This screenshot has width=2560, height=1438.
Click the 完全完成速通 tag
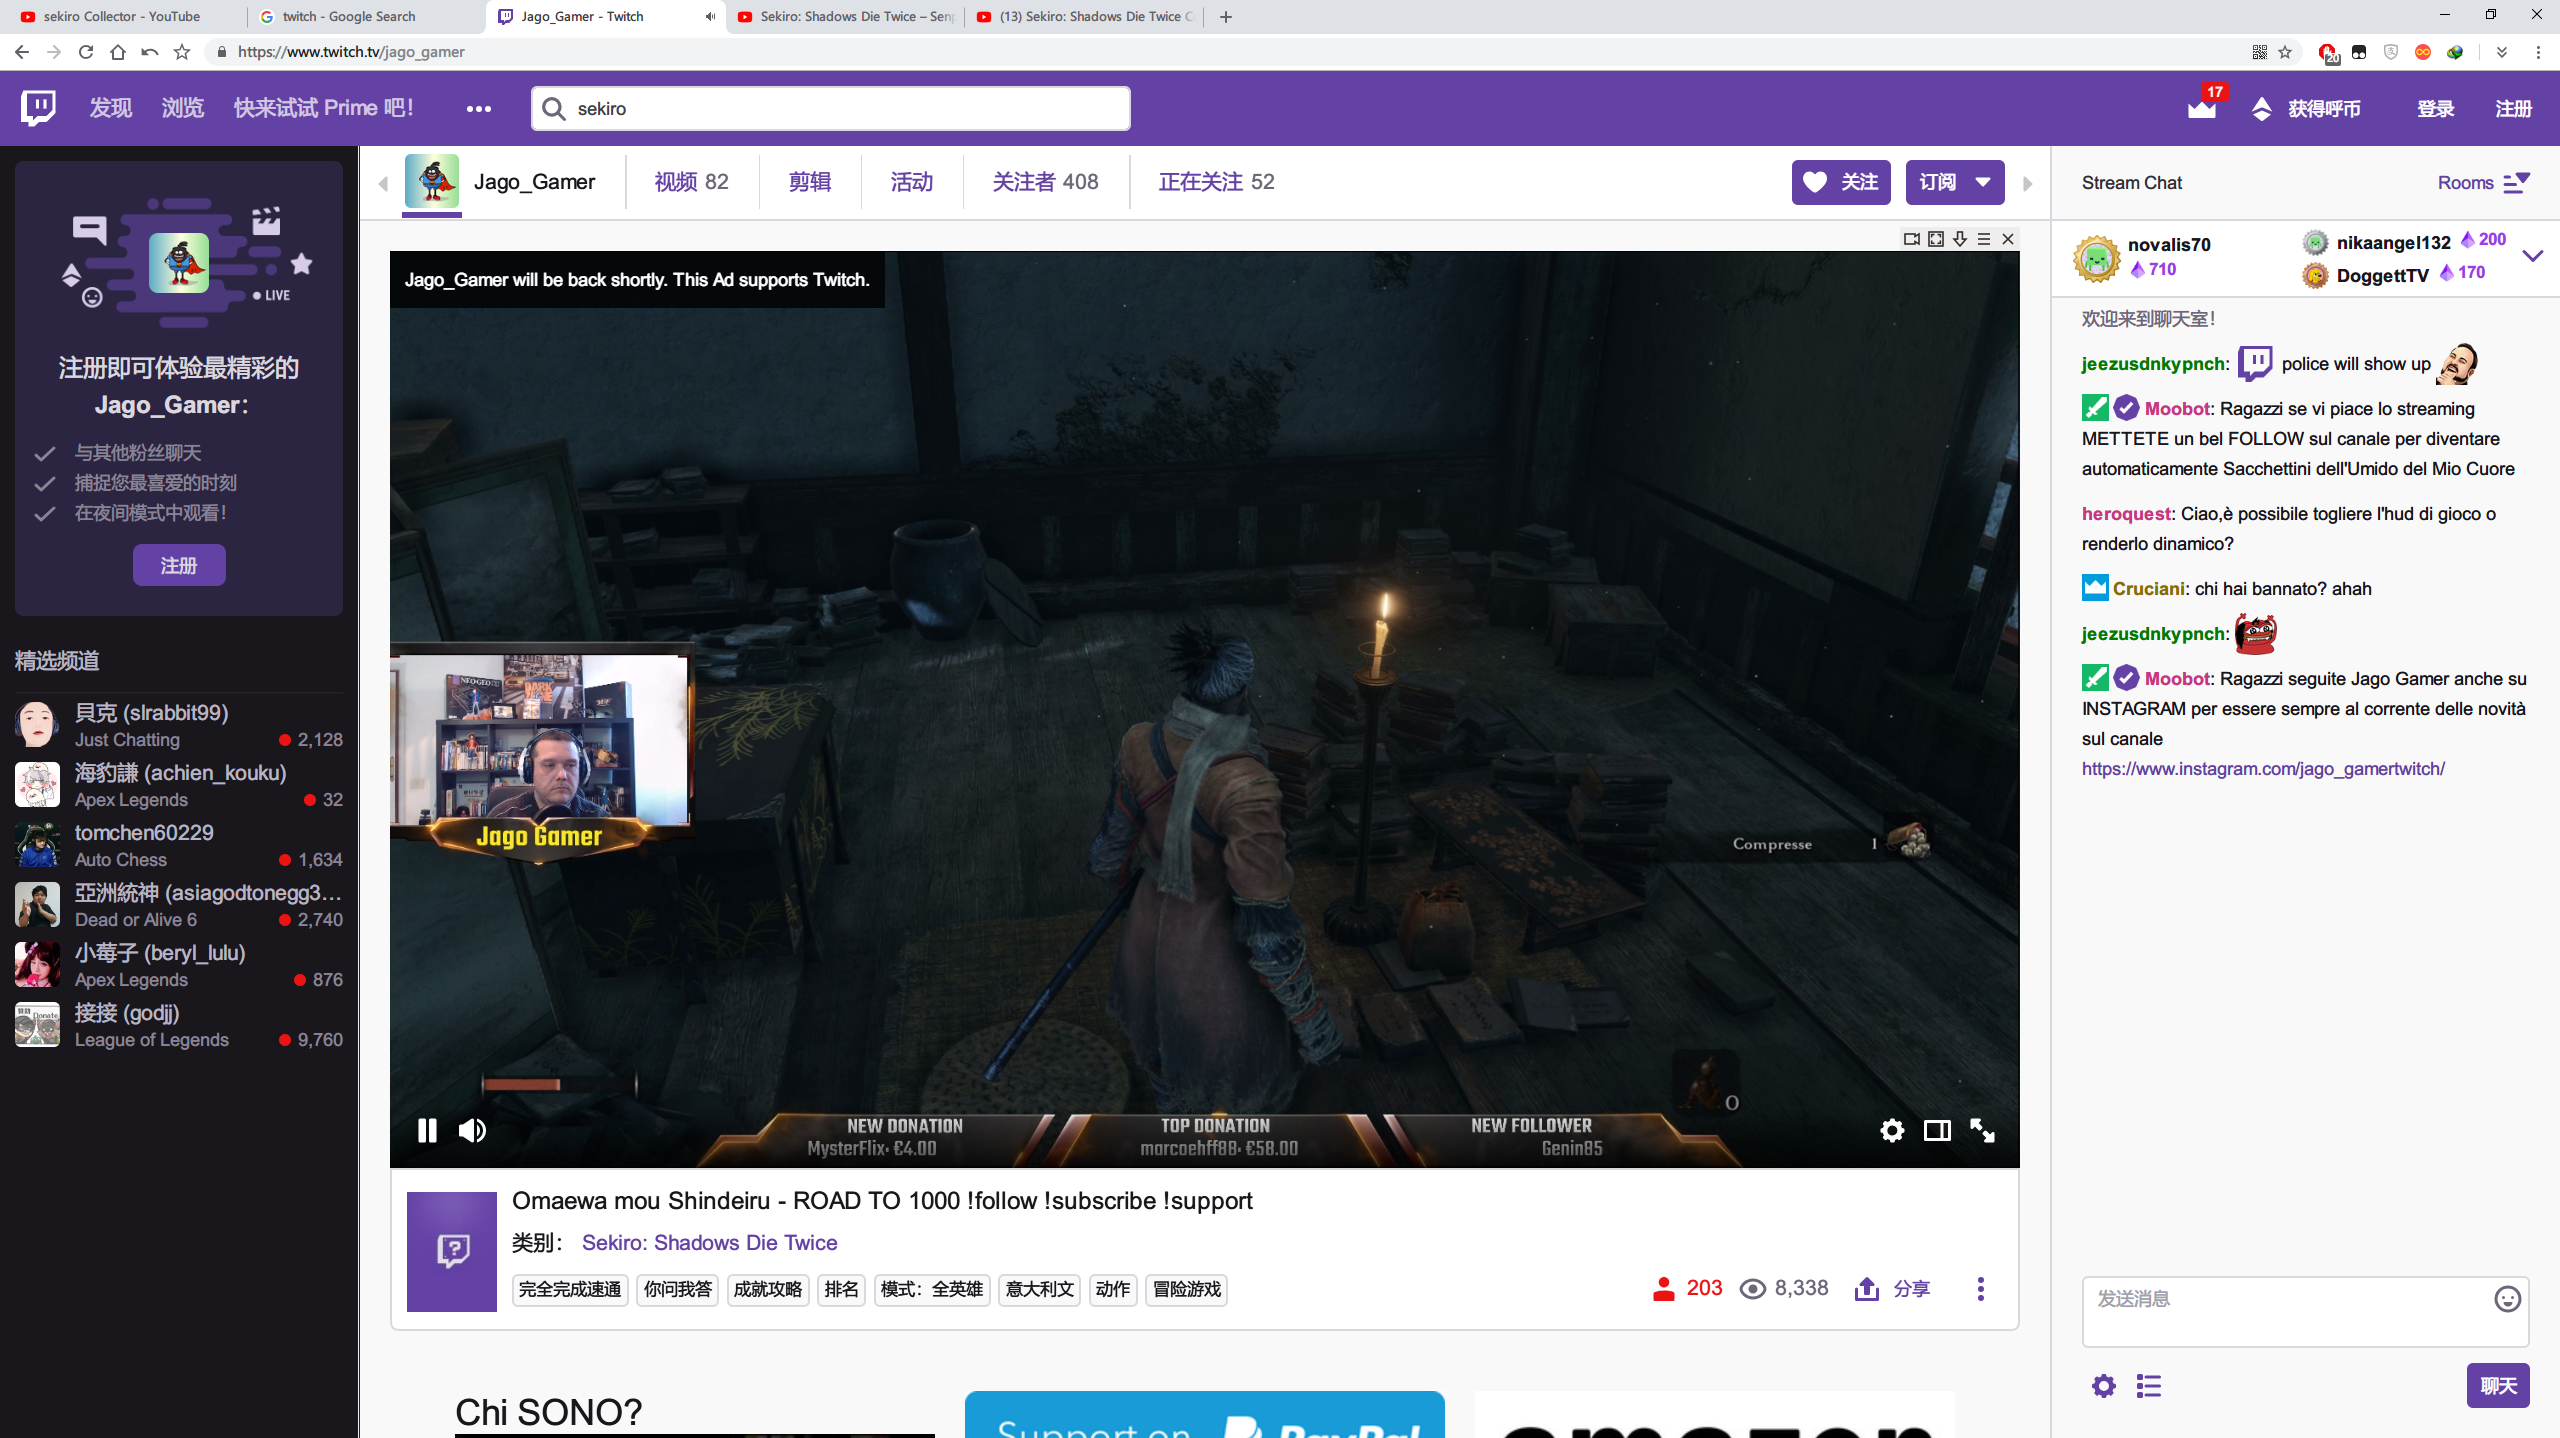[570, 1289]
